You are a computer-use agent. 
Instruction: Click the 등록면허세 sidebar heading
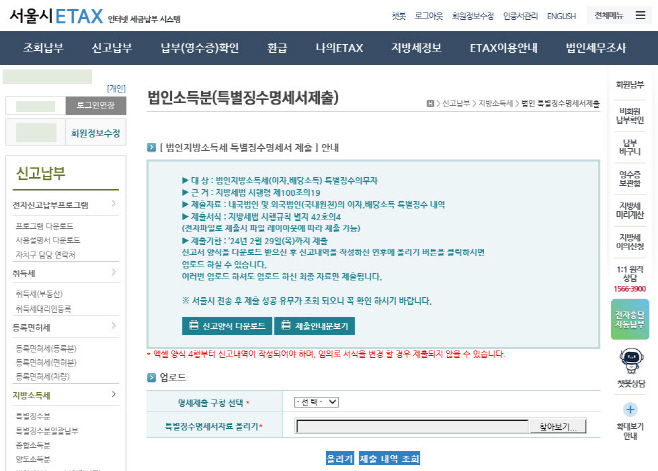point(31,327)
